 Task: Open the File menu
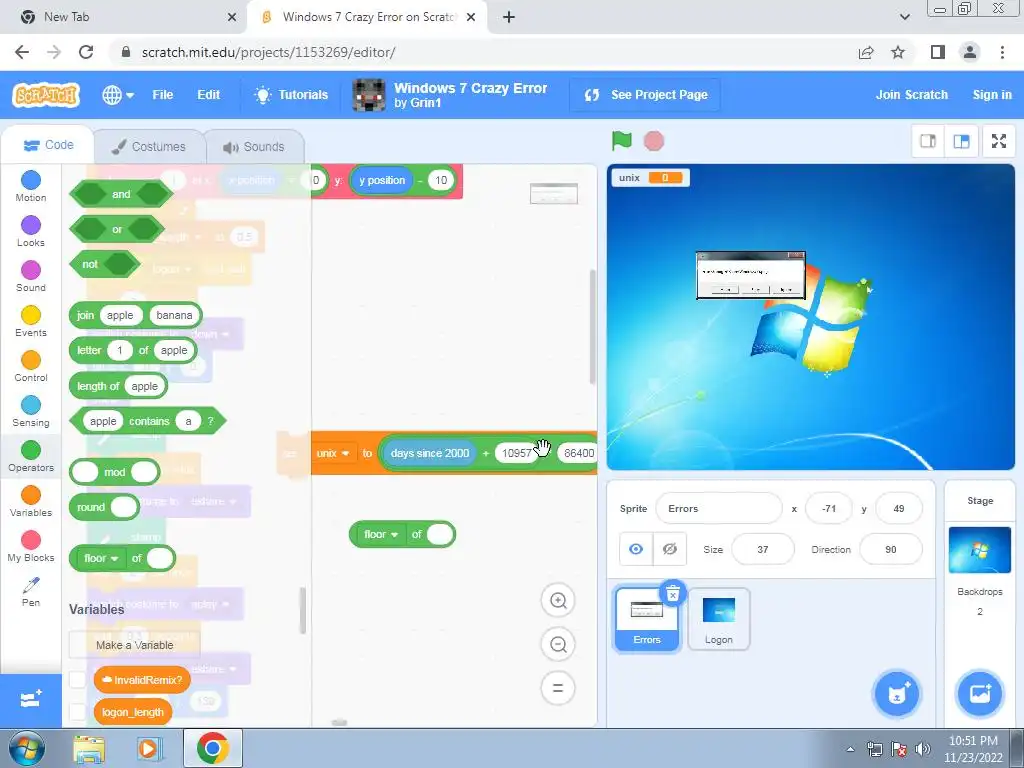coord(163,95)
